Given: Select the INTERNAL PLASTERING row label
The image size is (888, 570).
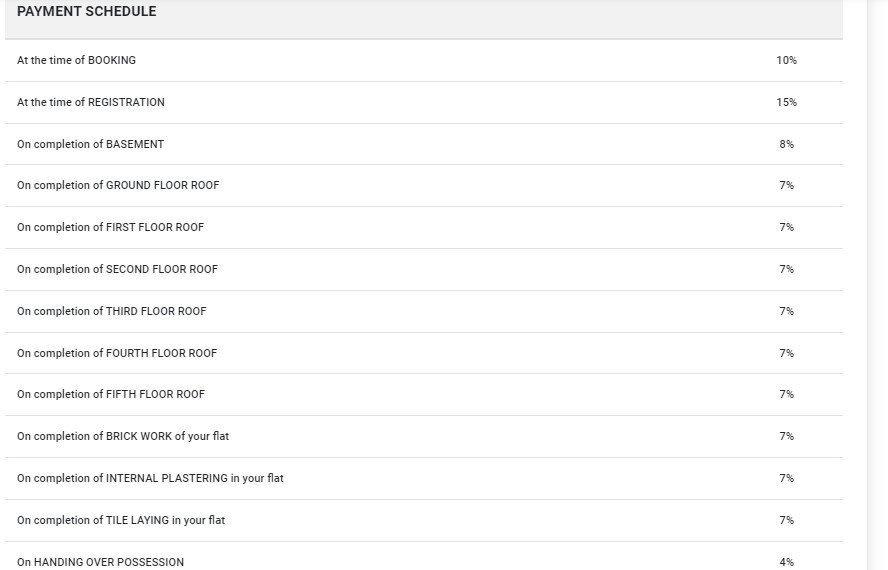Looking at the screenshot, I should click(x=150, y=478).
